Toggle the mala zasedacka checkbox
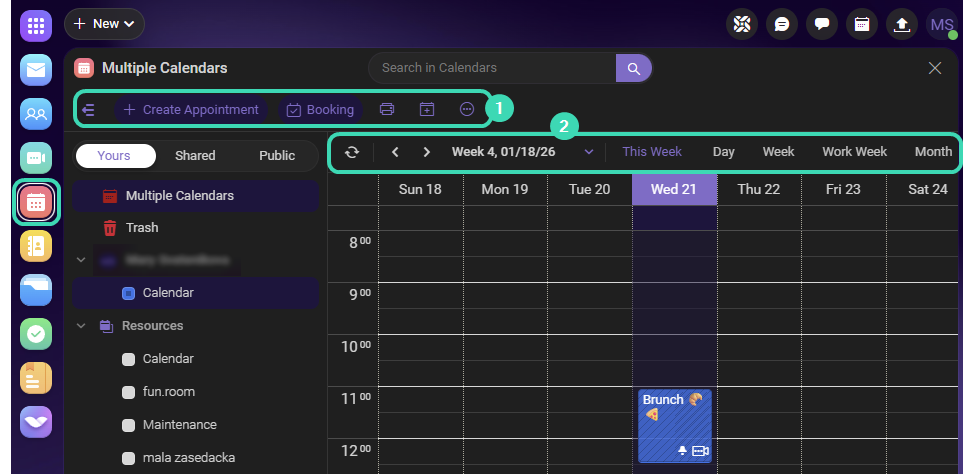Image resolution: width=975 pixels, height=474 pixels. click(128, 458)
